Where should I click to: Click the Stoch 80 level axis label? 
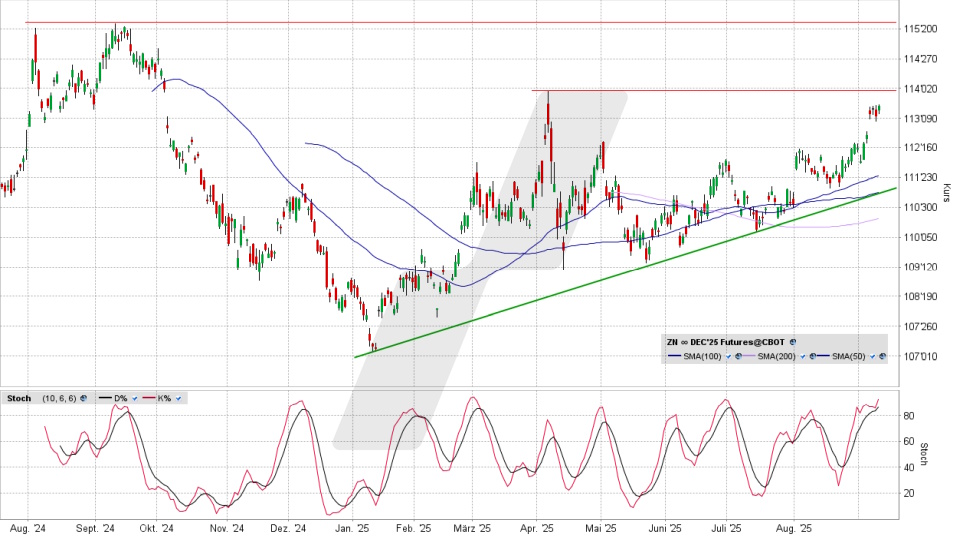[x=909, y=416]
